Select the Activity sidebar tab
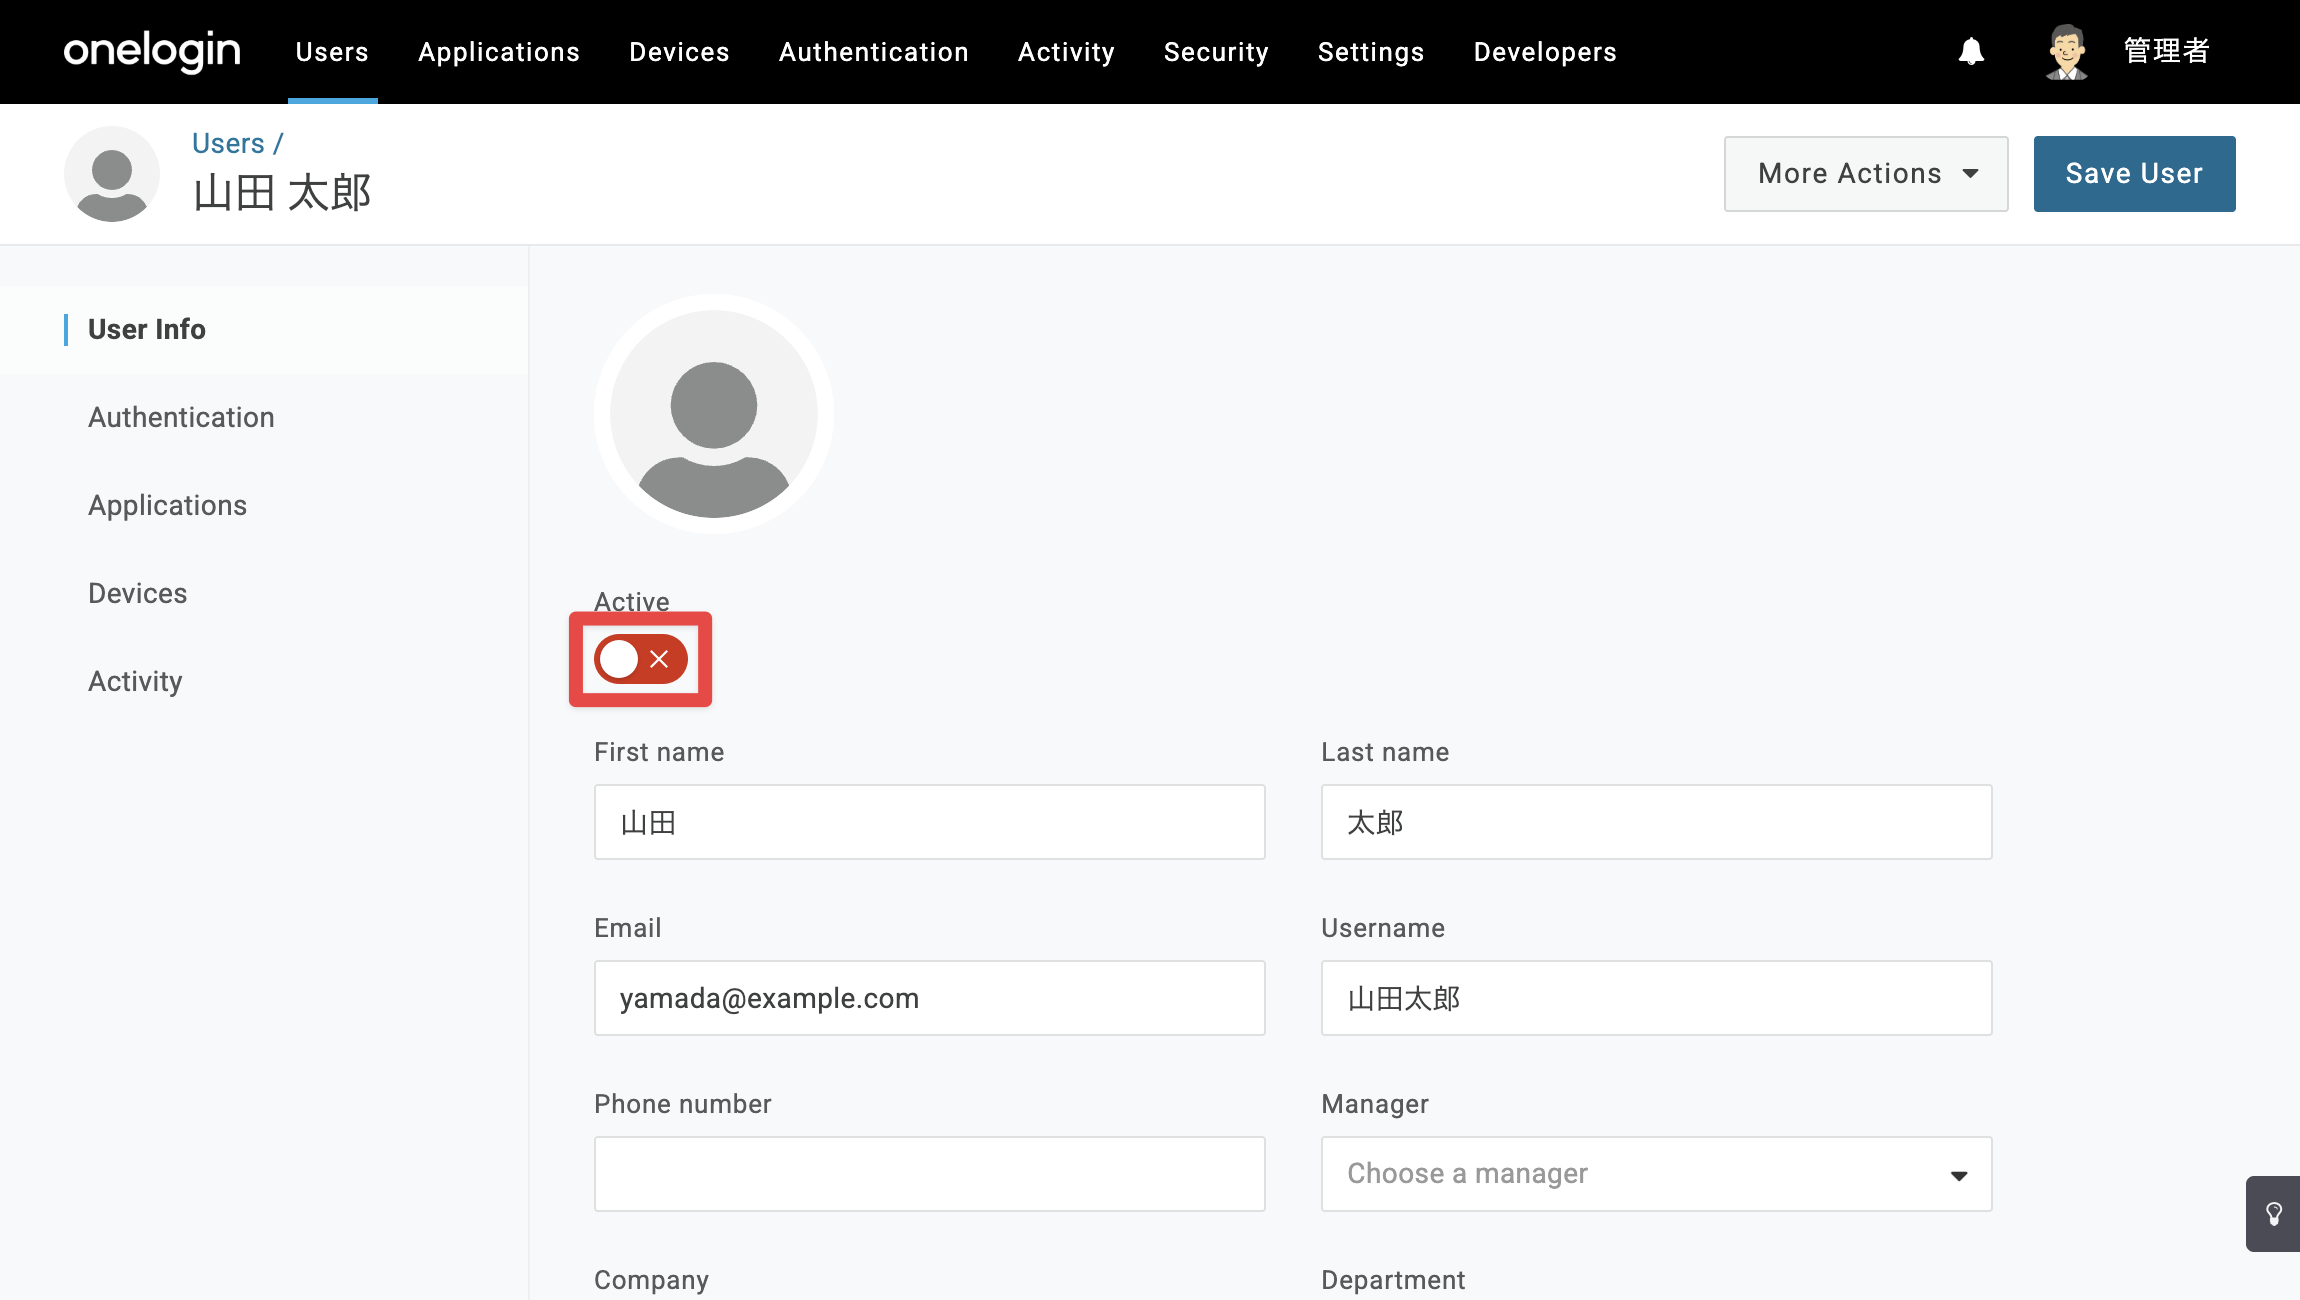This screenshot has width=2300, height=1300. 135,681
